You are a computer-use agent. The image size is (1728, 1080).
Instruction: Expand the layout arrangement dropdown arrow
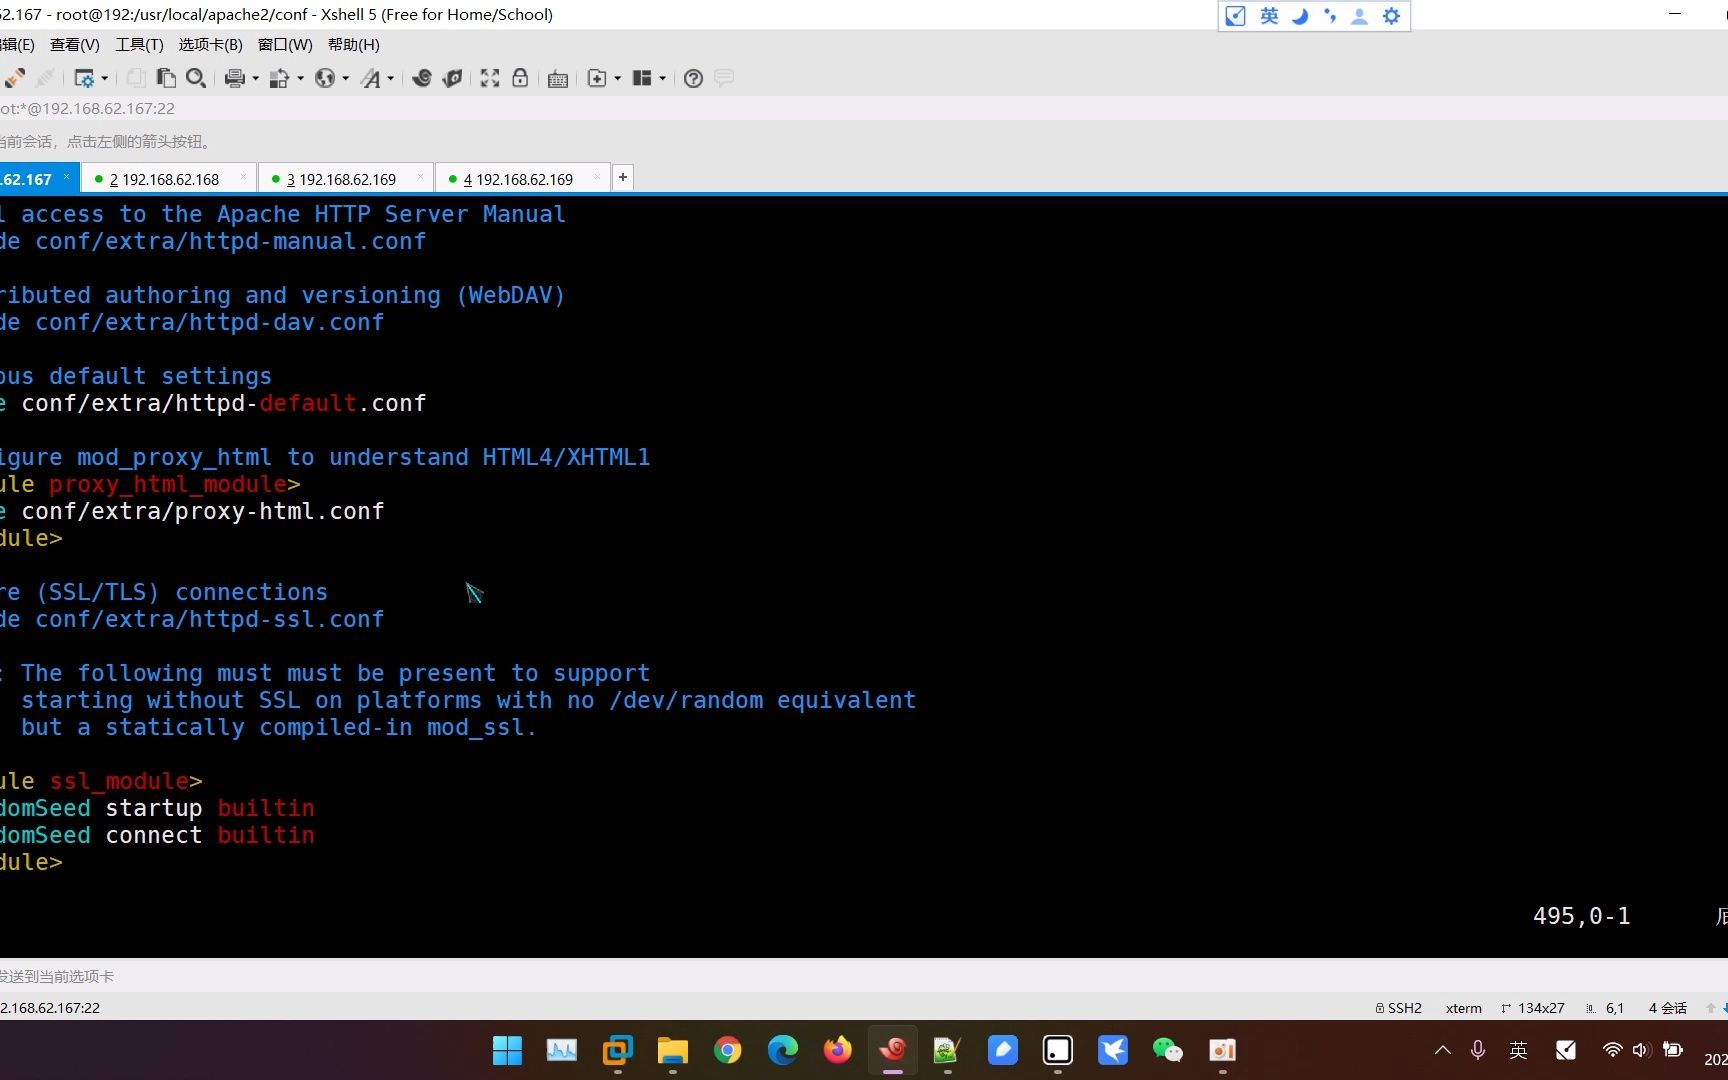click(x=662, y=78)
